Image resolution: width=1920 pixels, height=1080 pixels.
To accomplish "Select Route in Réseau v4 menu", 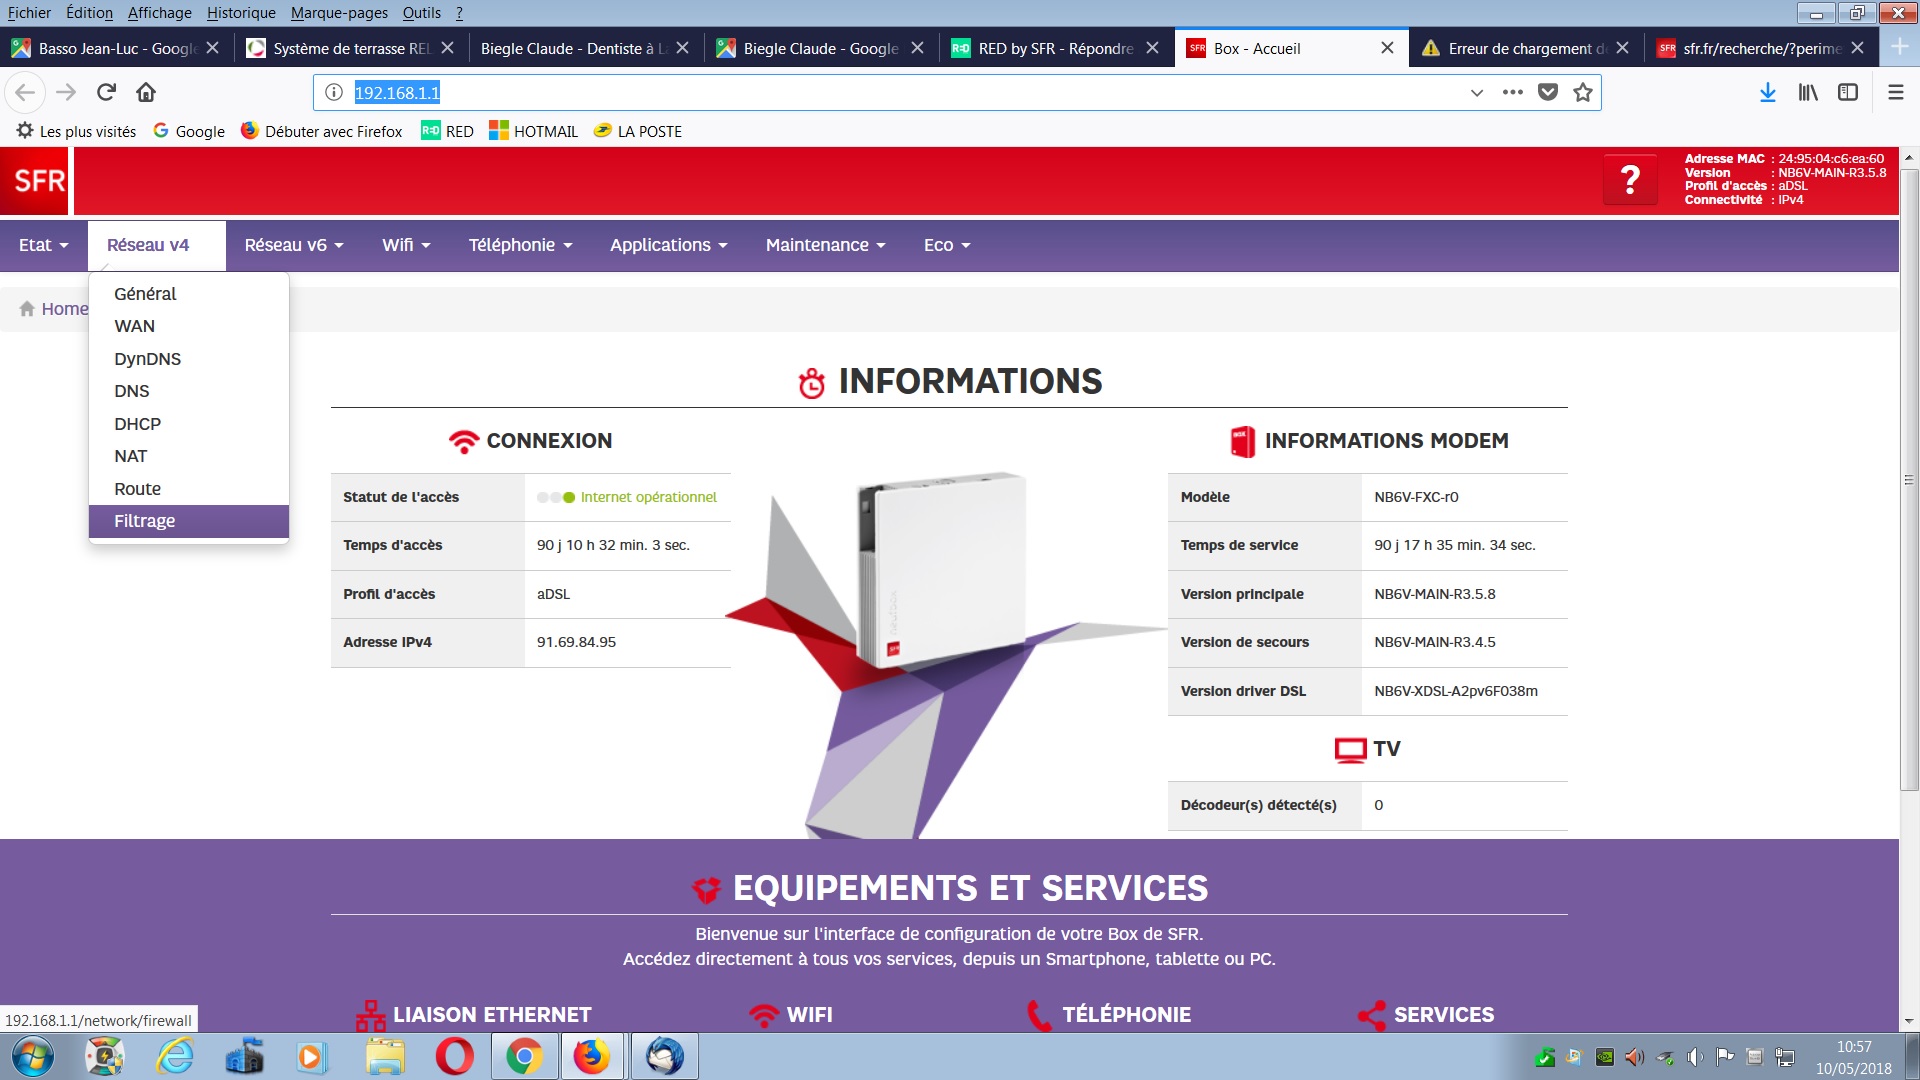I will click(x=189, y=489).
